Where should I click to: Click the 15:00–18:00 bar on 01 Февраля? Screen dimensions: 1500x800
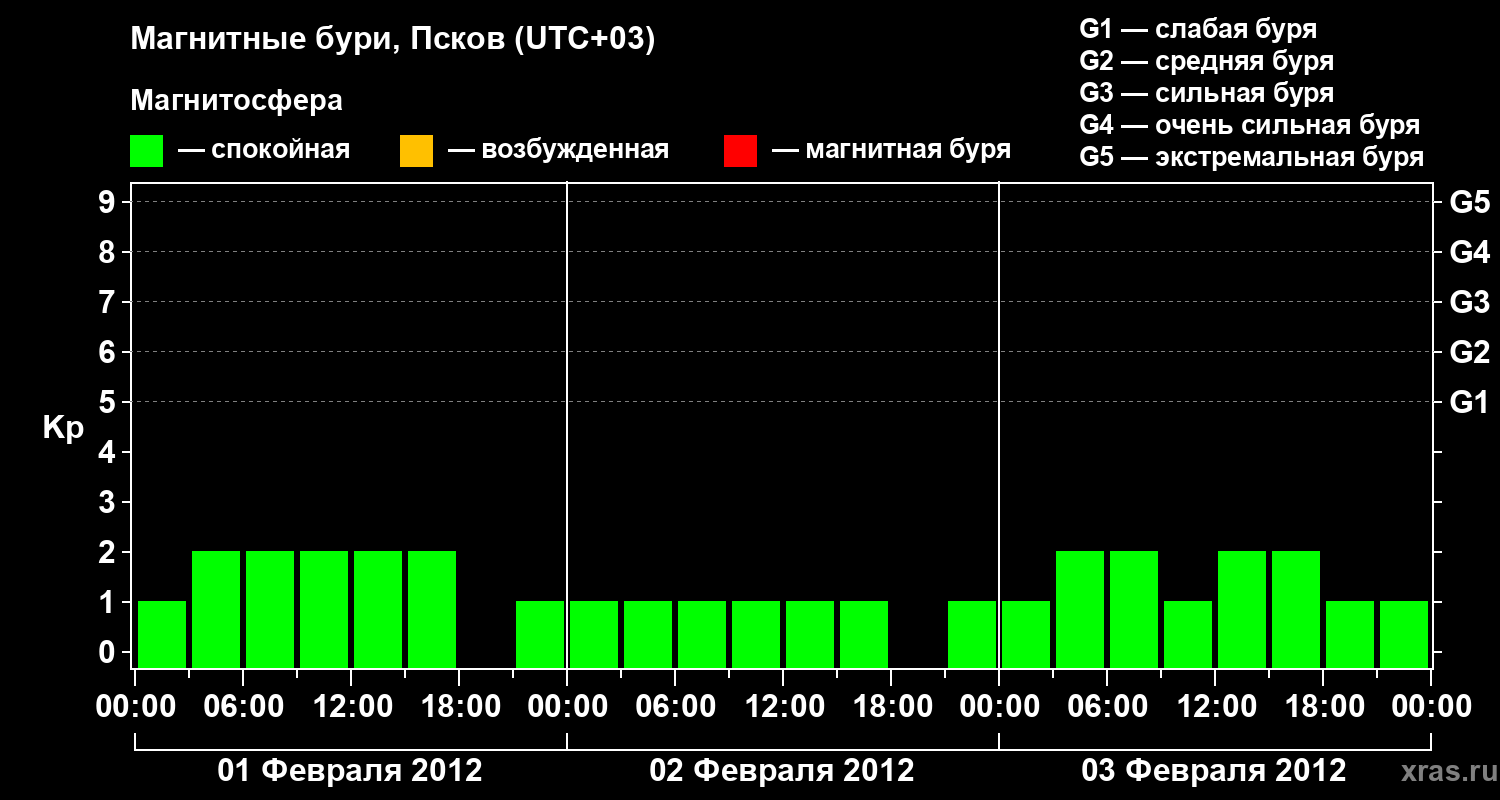(x=432, y=609)
